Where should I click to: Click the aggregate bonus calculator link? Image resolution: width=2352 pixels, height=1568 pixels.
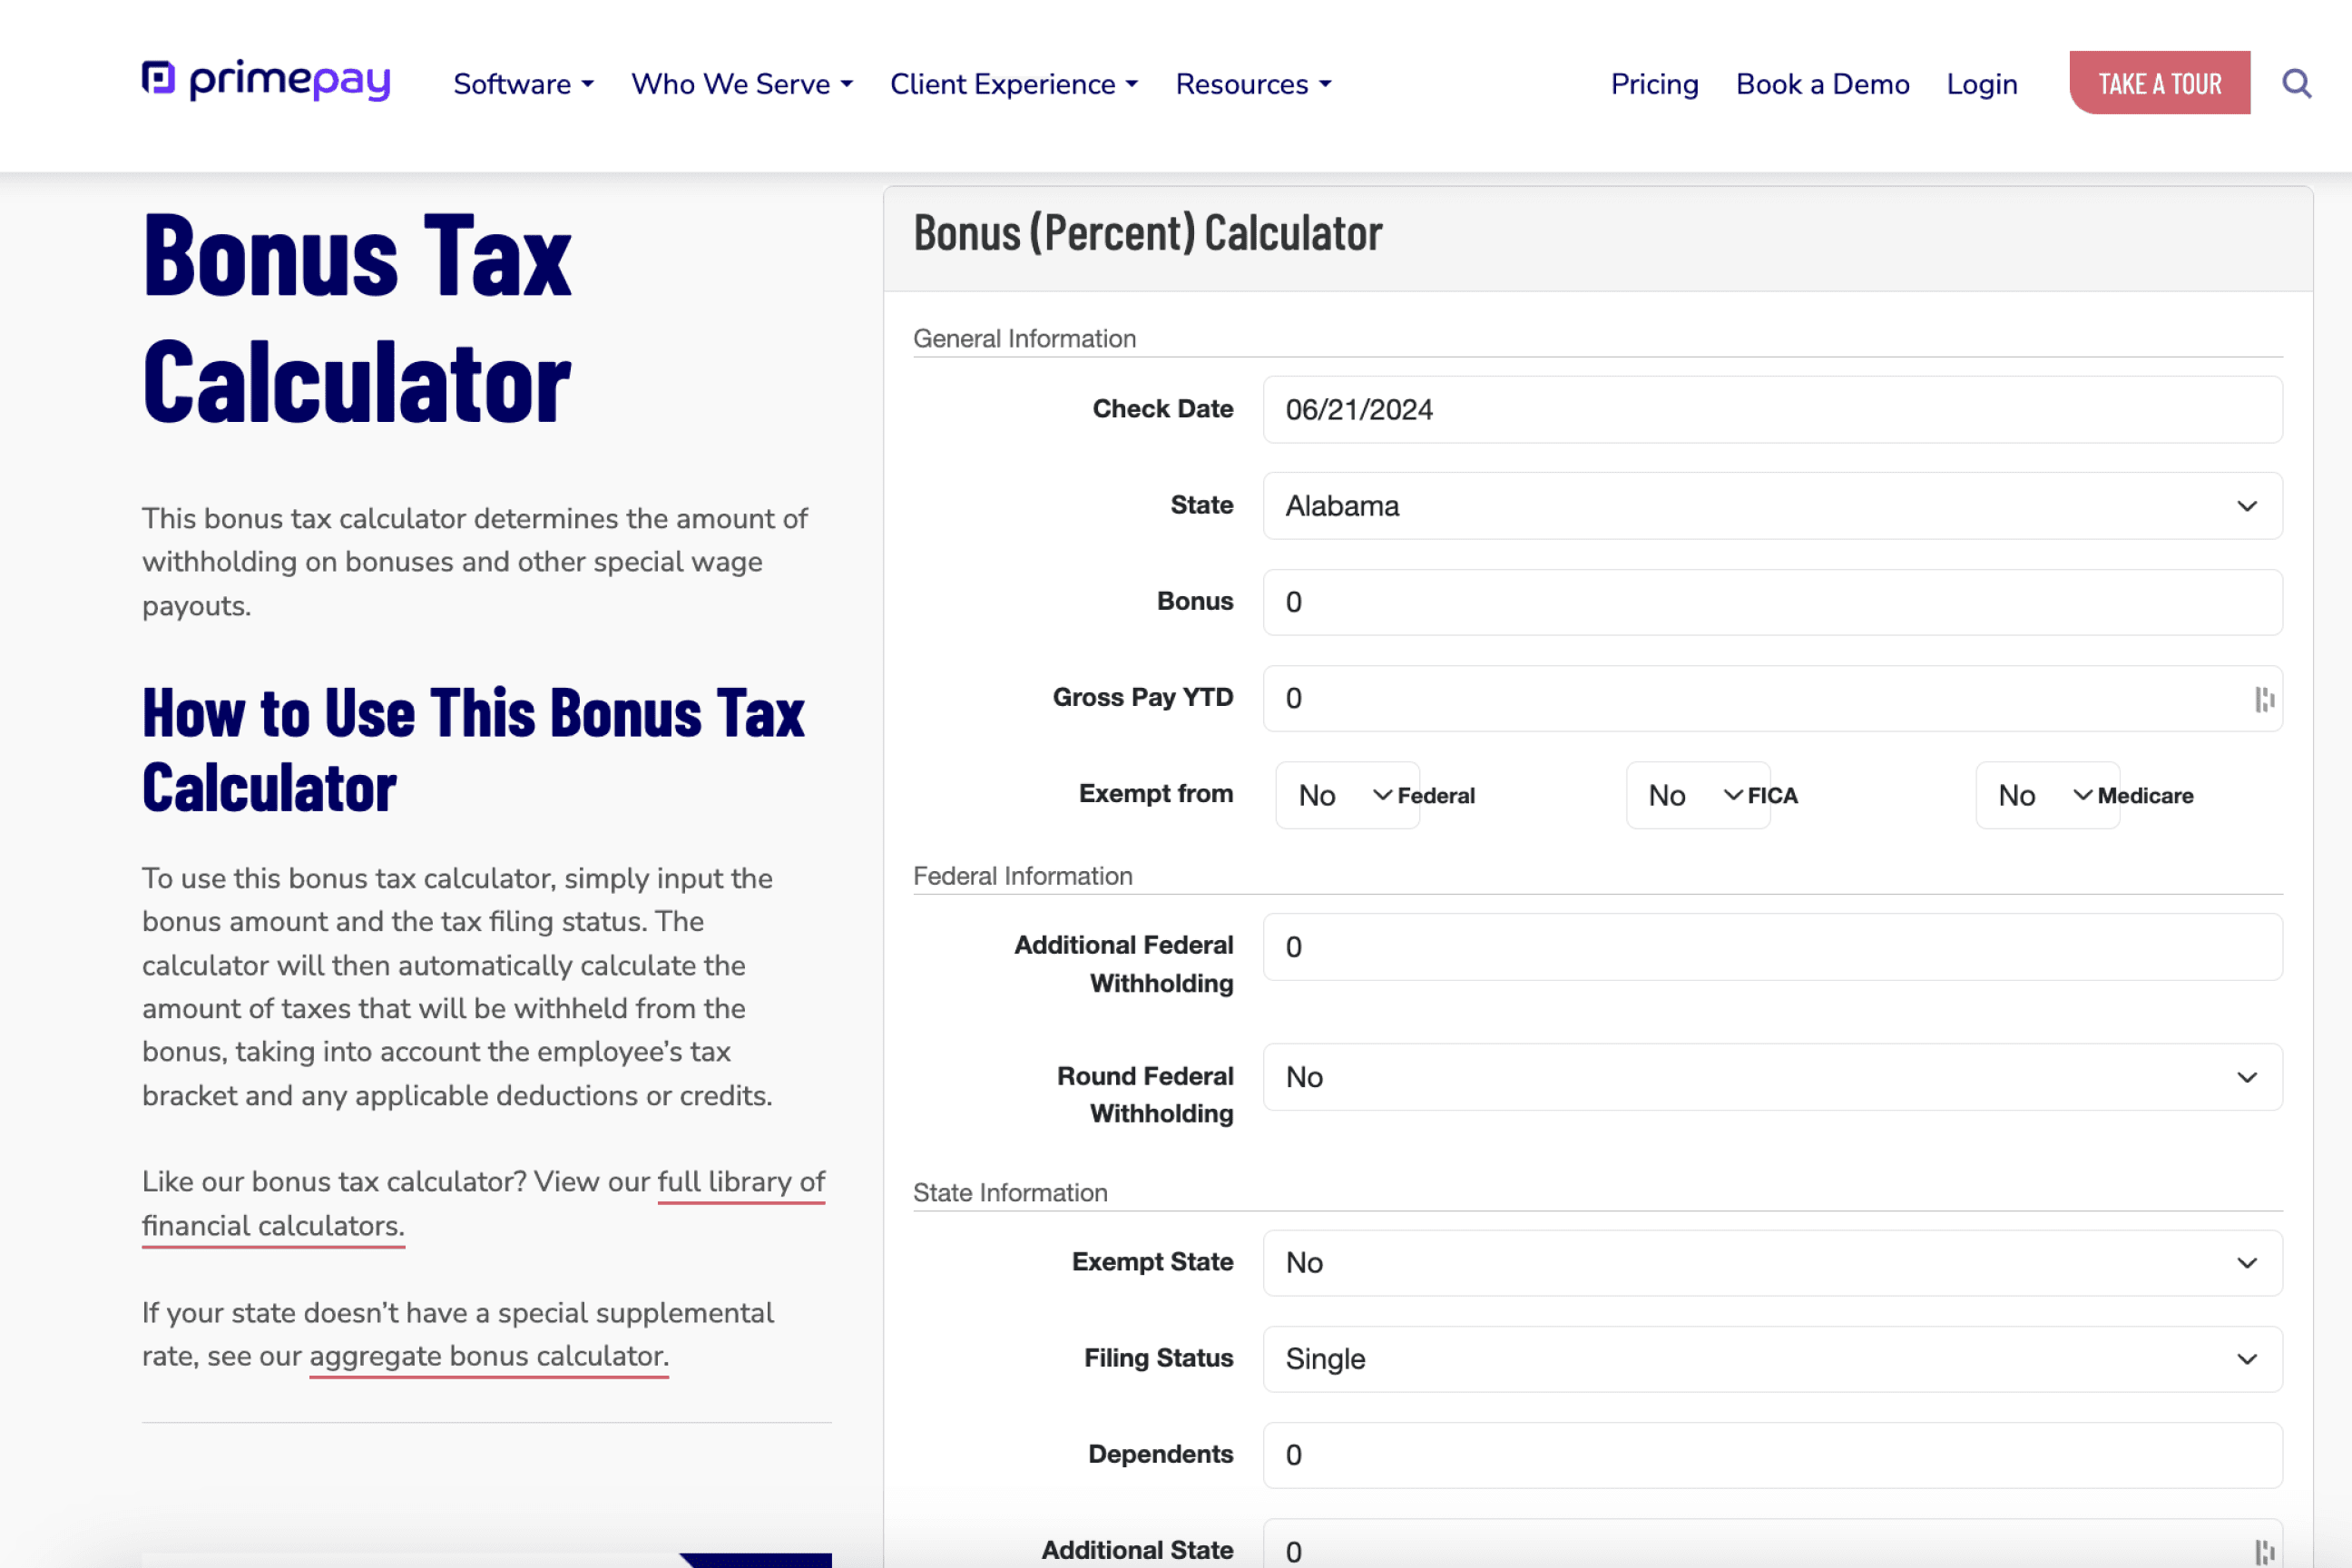[486, 1357]
